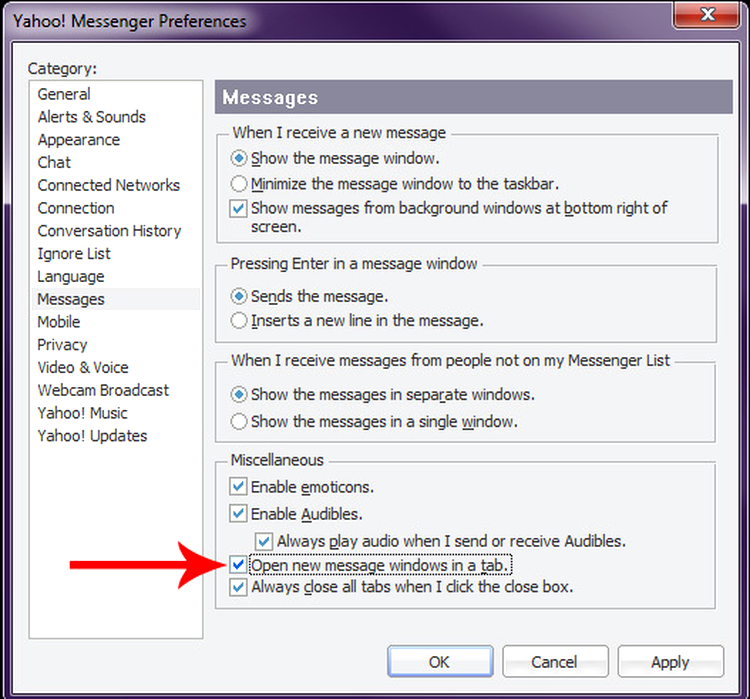Viewport: 750px width, 699px height.
Task: Click the Apply button
Action: pos(671,662)
